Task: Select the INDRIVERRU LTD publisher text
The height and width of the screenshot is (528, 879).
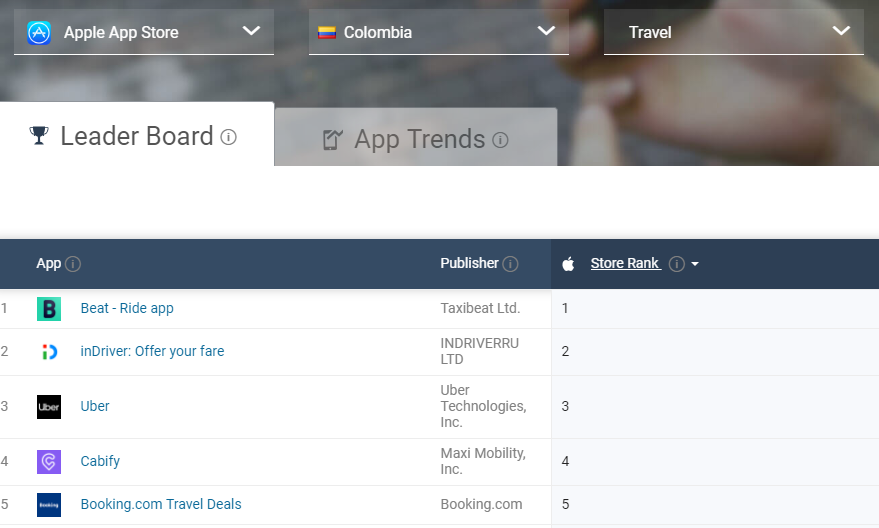Action: [480, 351]
